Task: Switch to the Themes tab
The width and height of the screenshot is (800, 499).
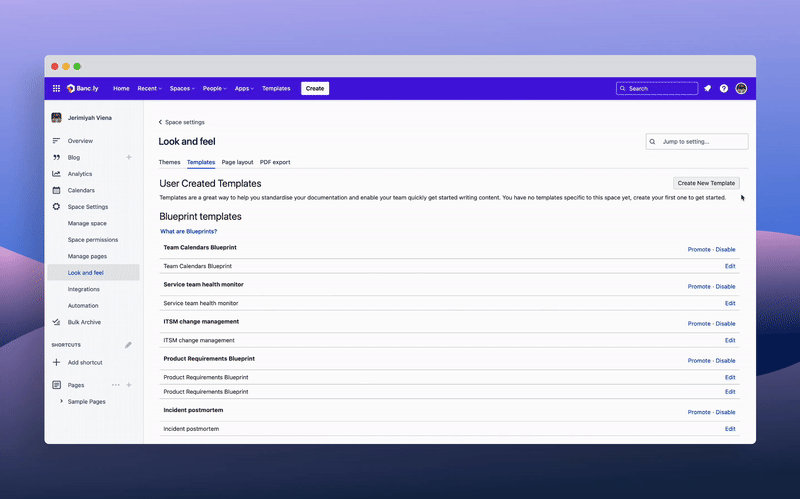Action: point(169,162)
